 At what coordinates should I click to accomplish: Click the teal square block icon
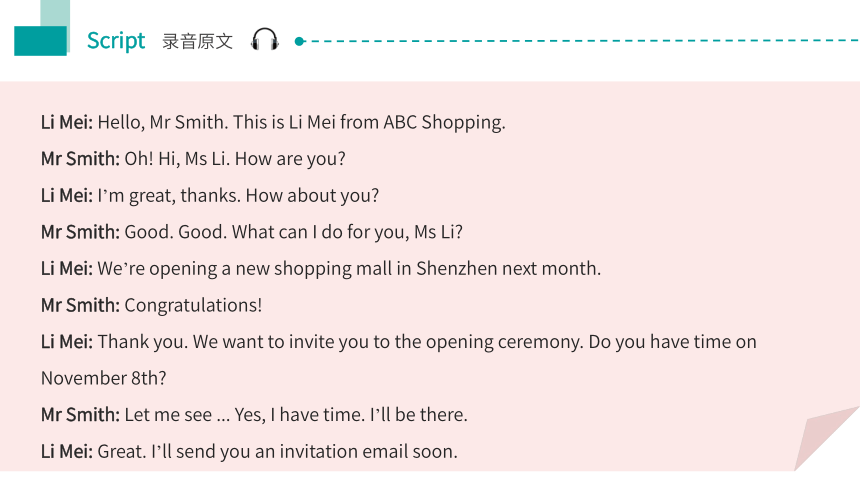[41, 41]
